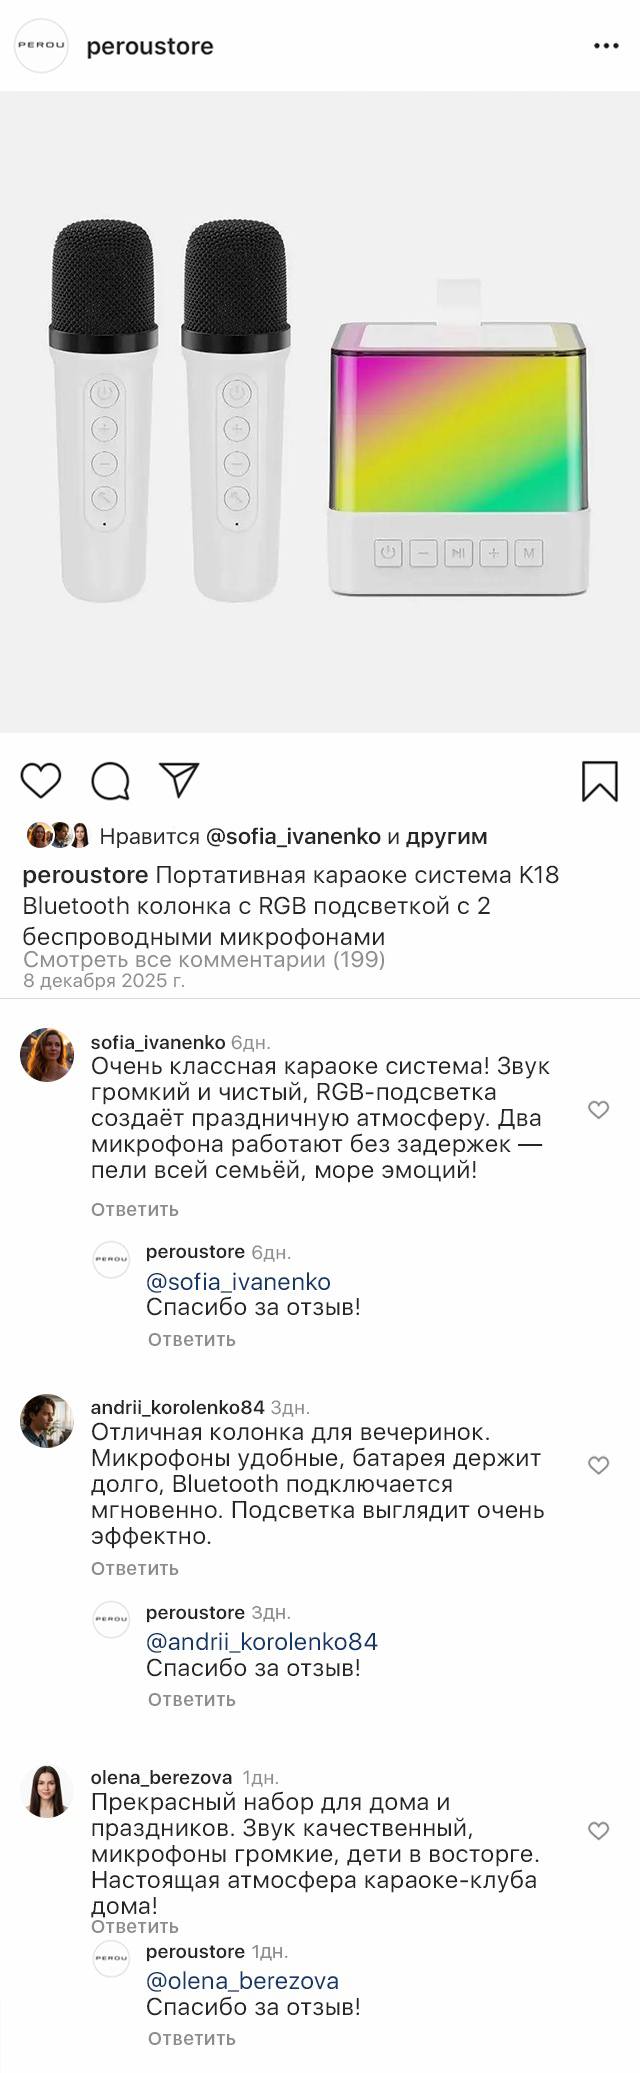Like sofia_ivanenko's comment
Screen dimensions: 640x2073
click(598, 1109)
